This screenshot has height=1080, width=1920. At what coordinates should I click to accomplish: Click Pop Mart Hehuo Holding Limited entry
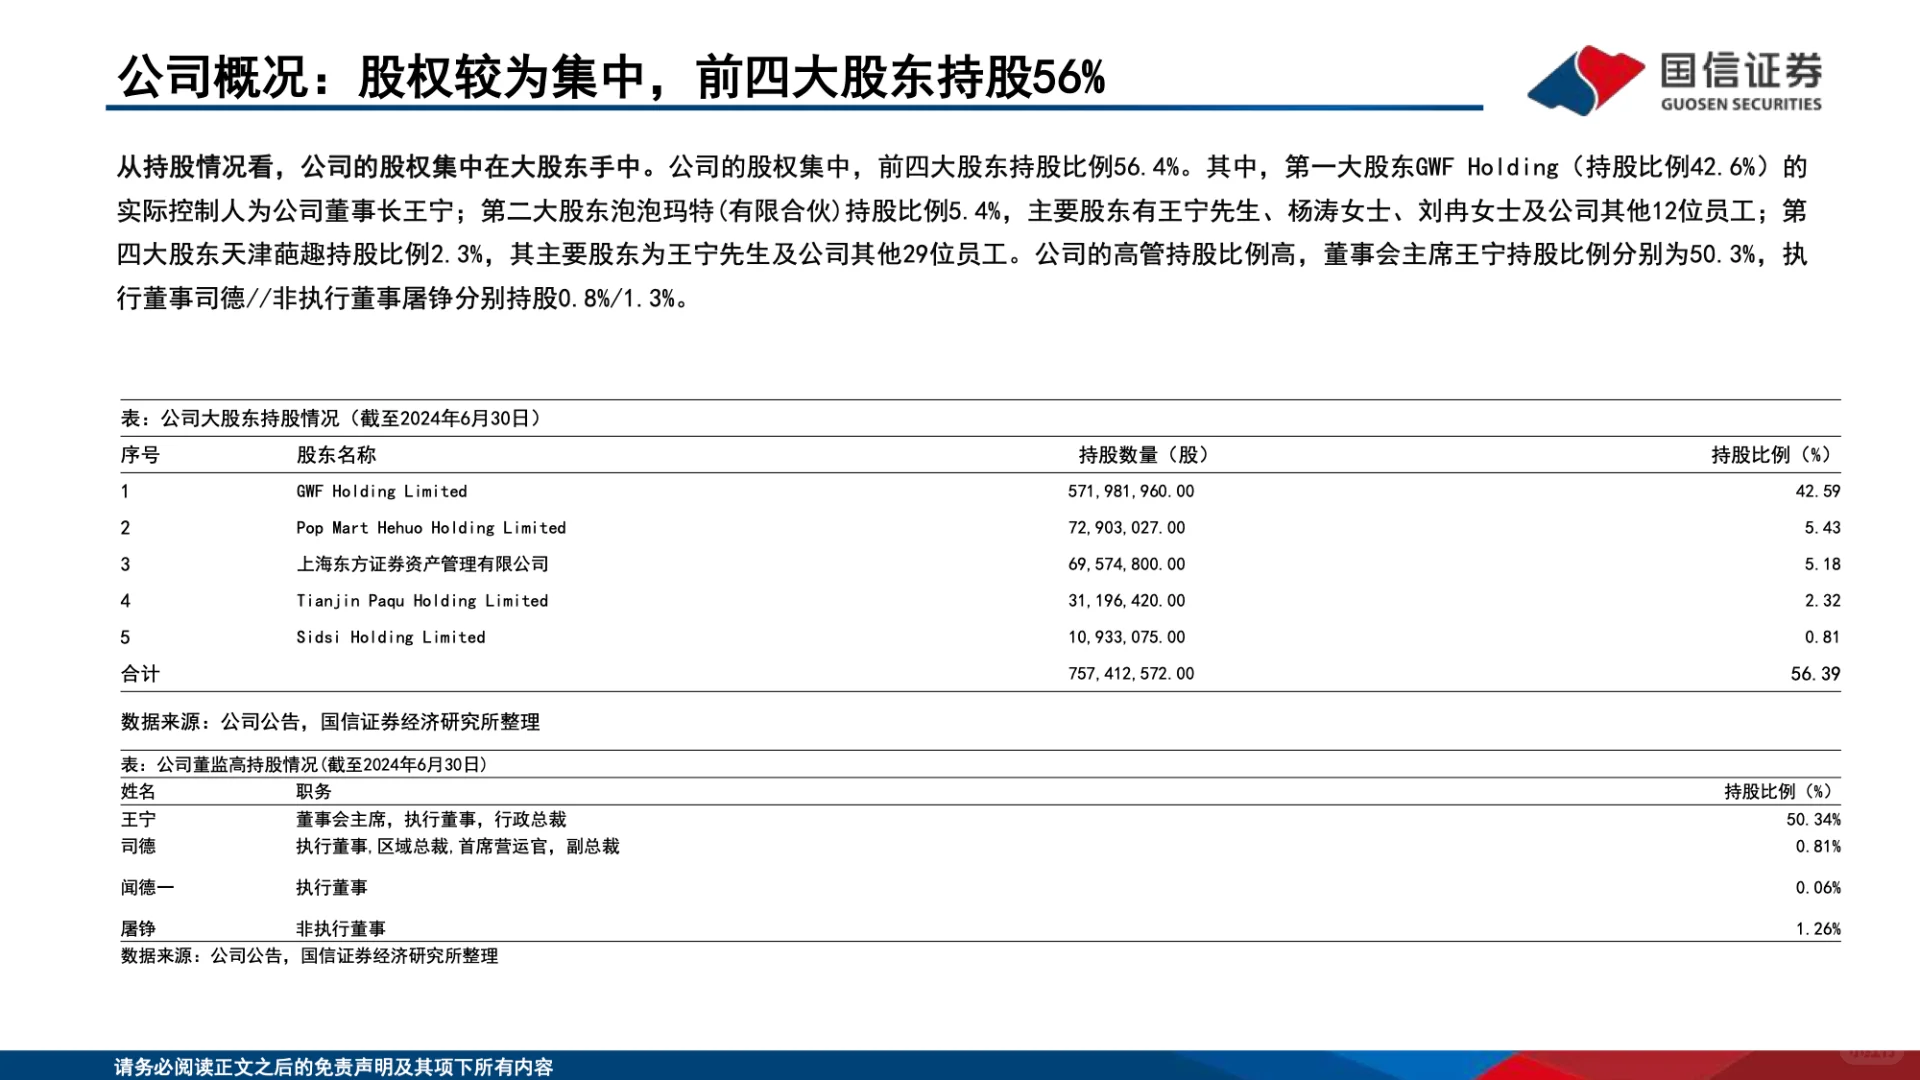pyautogui.click(x=432, y=527)
